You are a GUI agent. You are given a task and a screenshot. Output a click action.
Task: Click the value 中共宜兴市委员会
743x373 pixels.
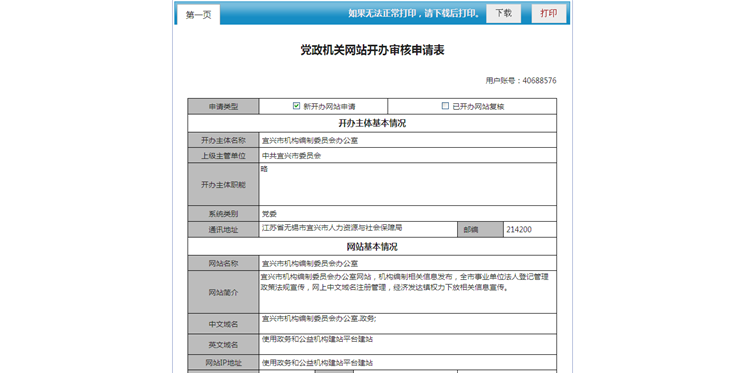(x=291, y=155)
